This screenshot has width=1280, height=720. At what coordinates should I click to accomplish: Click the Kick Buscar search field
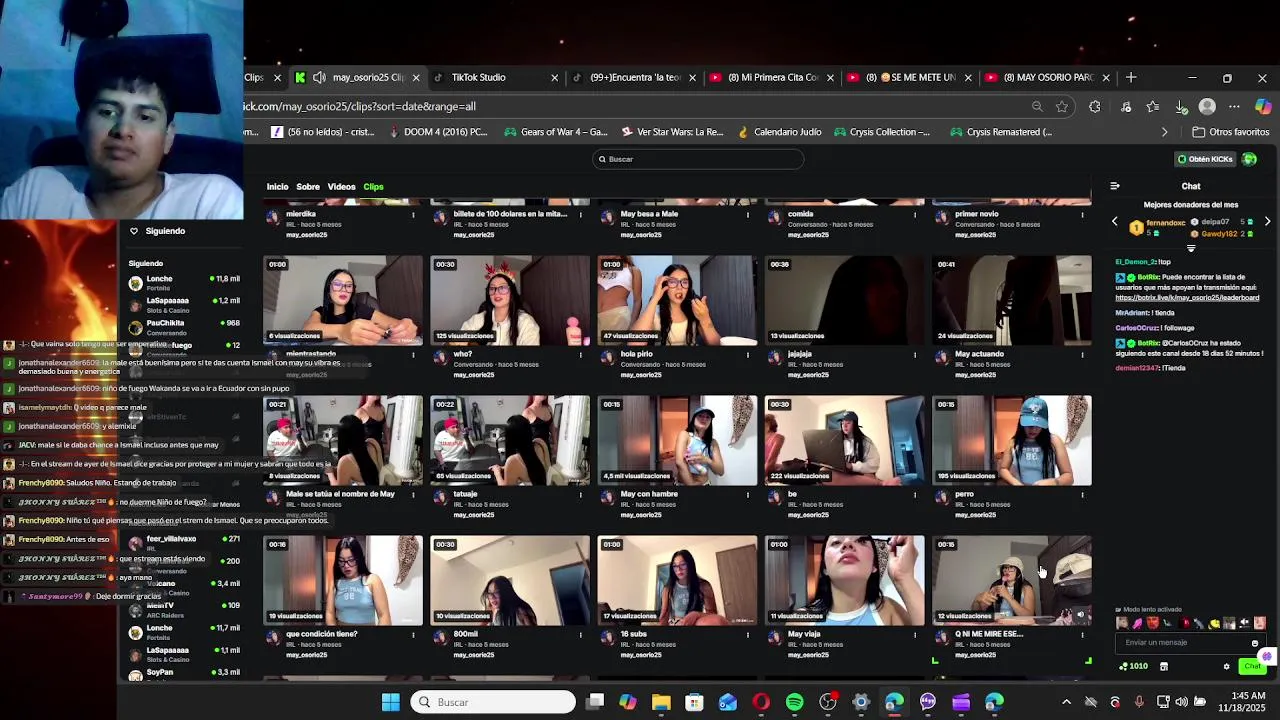pos(697,159)
